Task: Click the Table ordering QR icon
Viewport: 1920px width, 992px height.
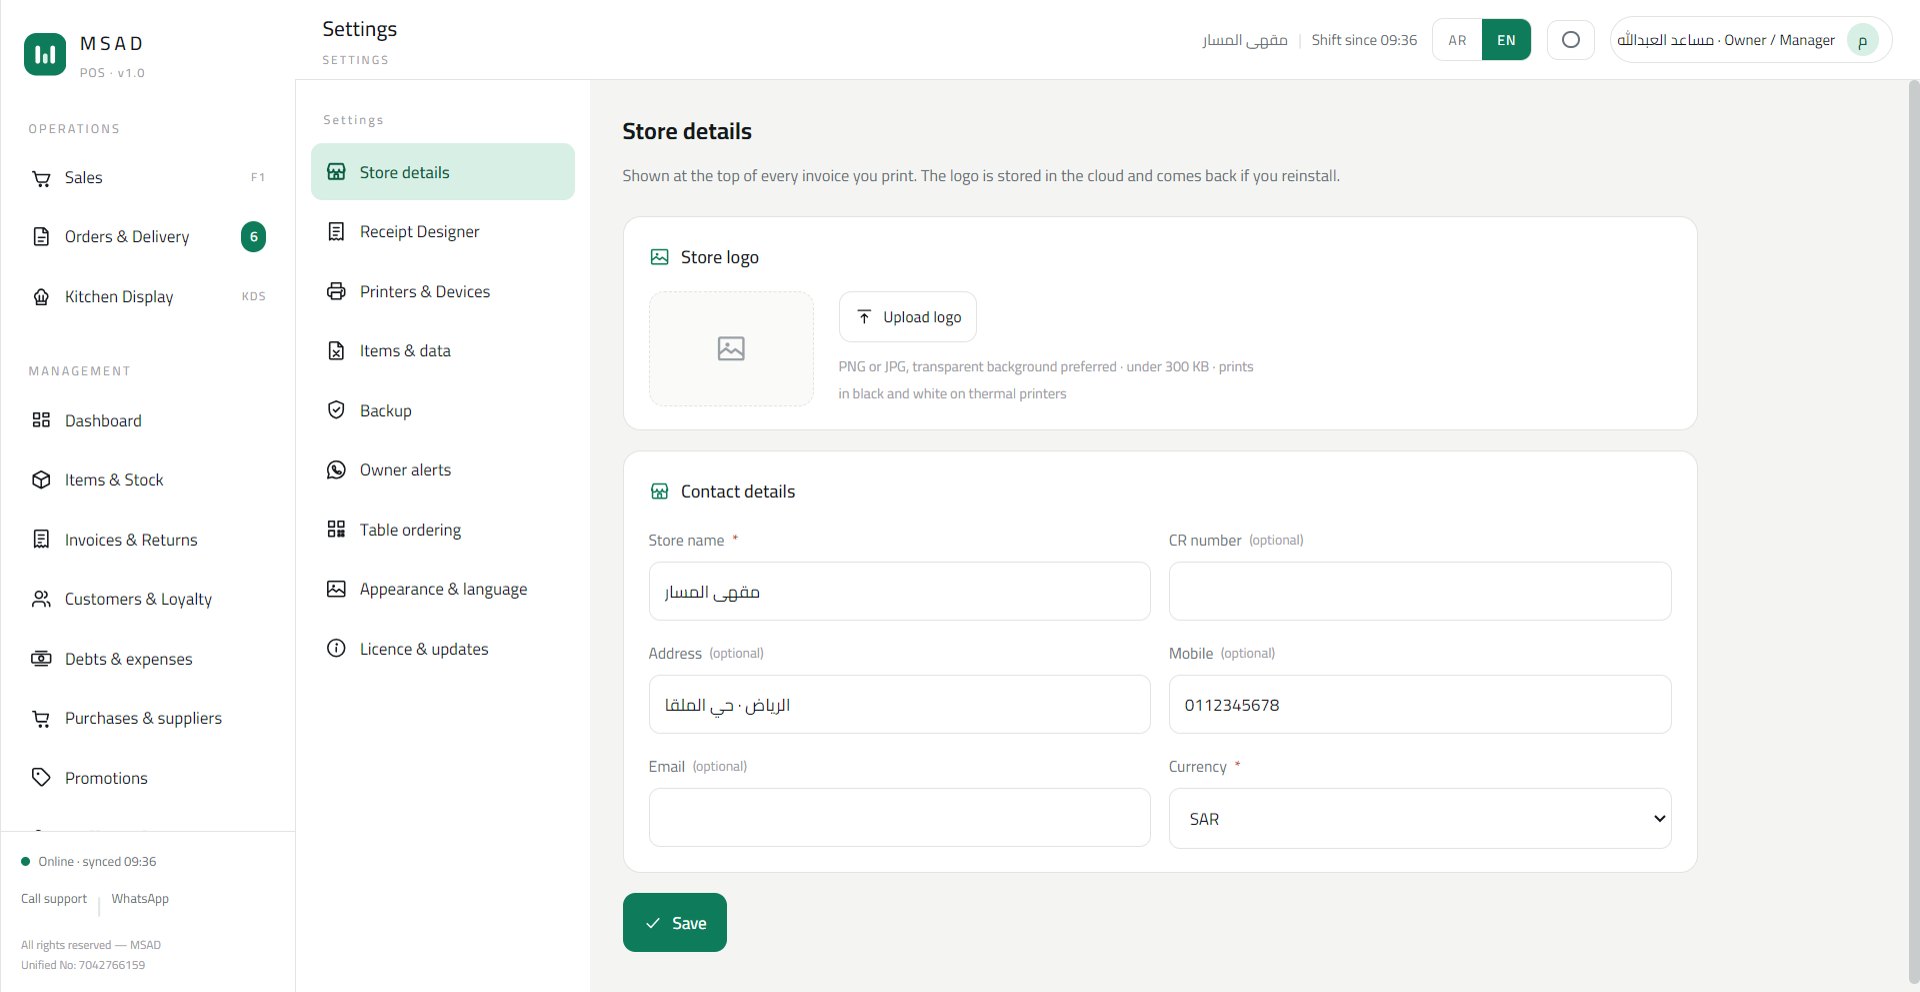Action: (x=336, y=529)
